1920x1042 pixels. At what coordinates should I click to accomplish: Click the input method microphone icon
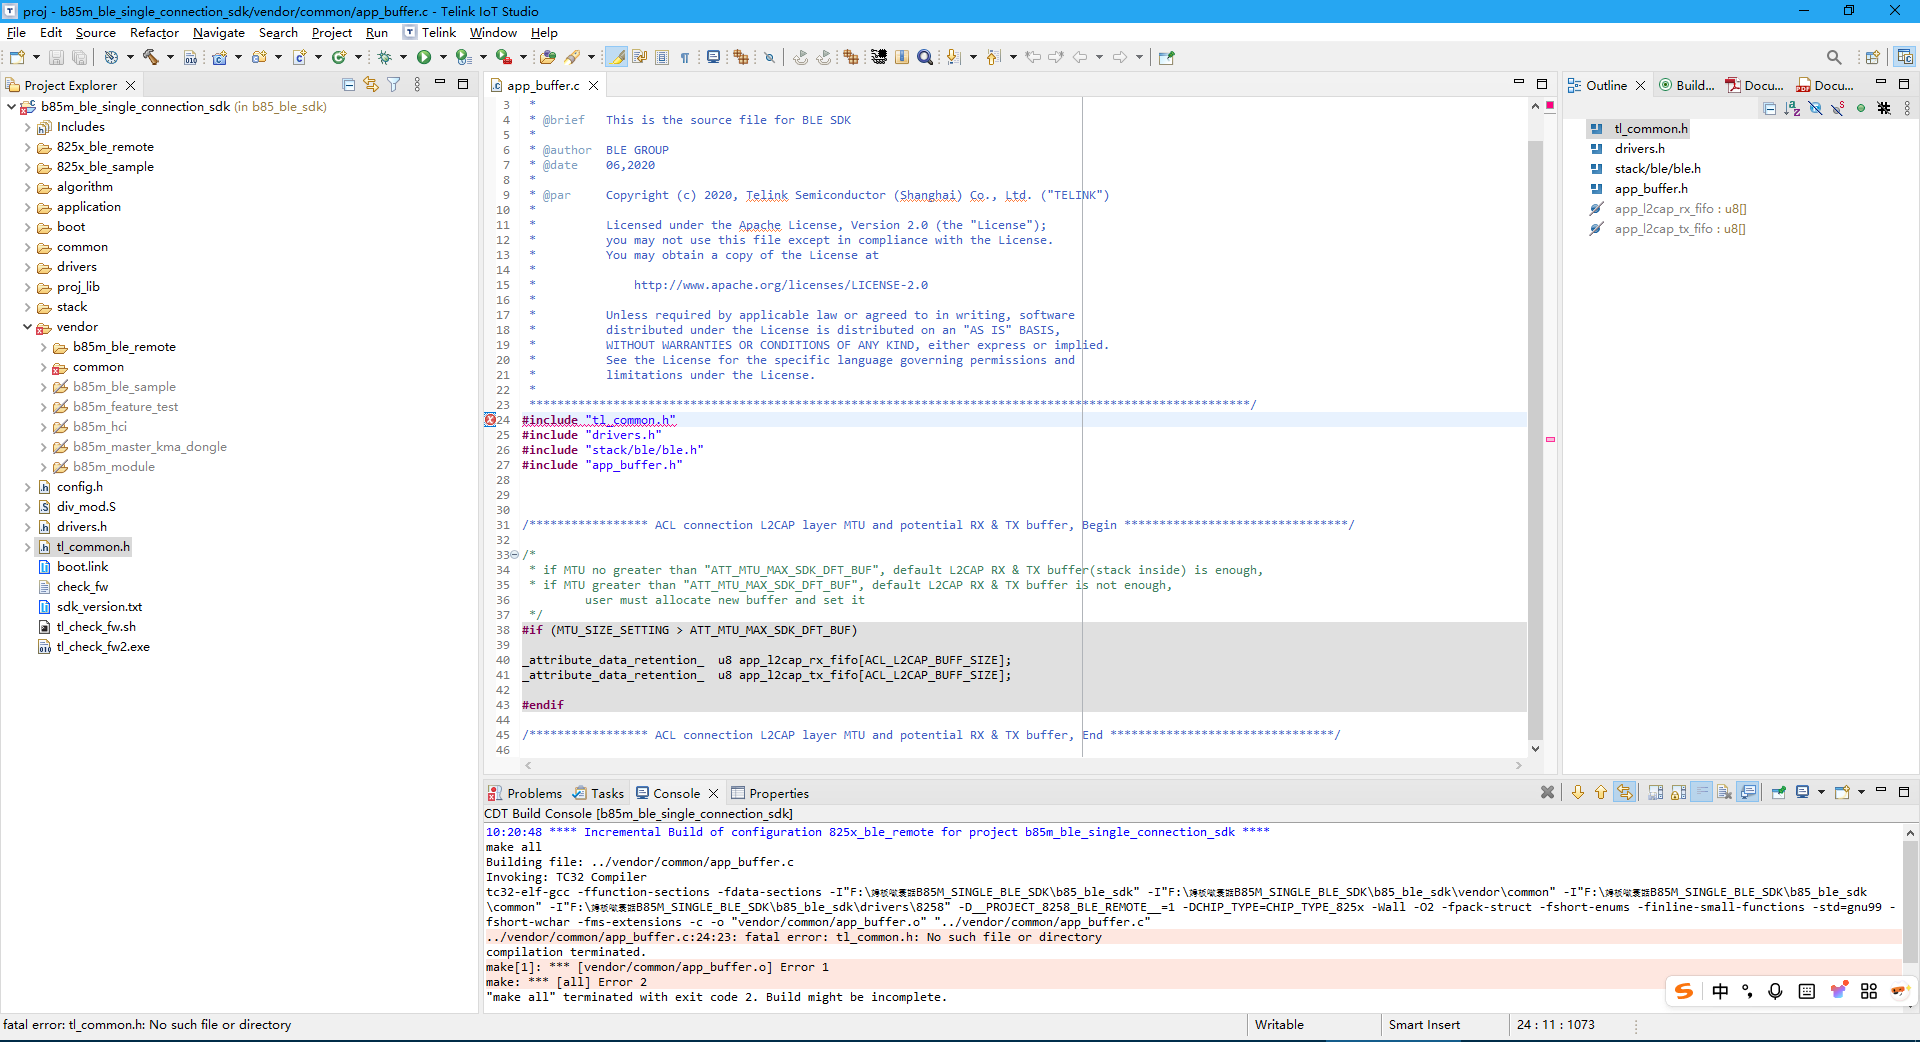[1775, 991]
